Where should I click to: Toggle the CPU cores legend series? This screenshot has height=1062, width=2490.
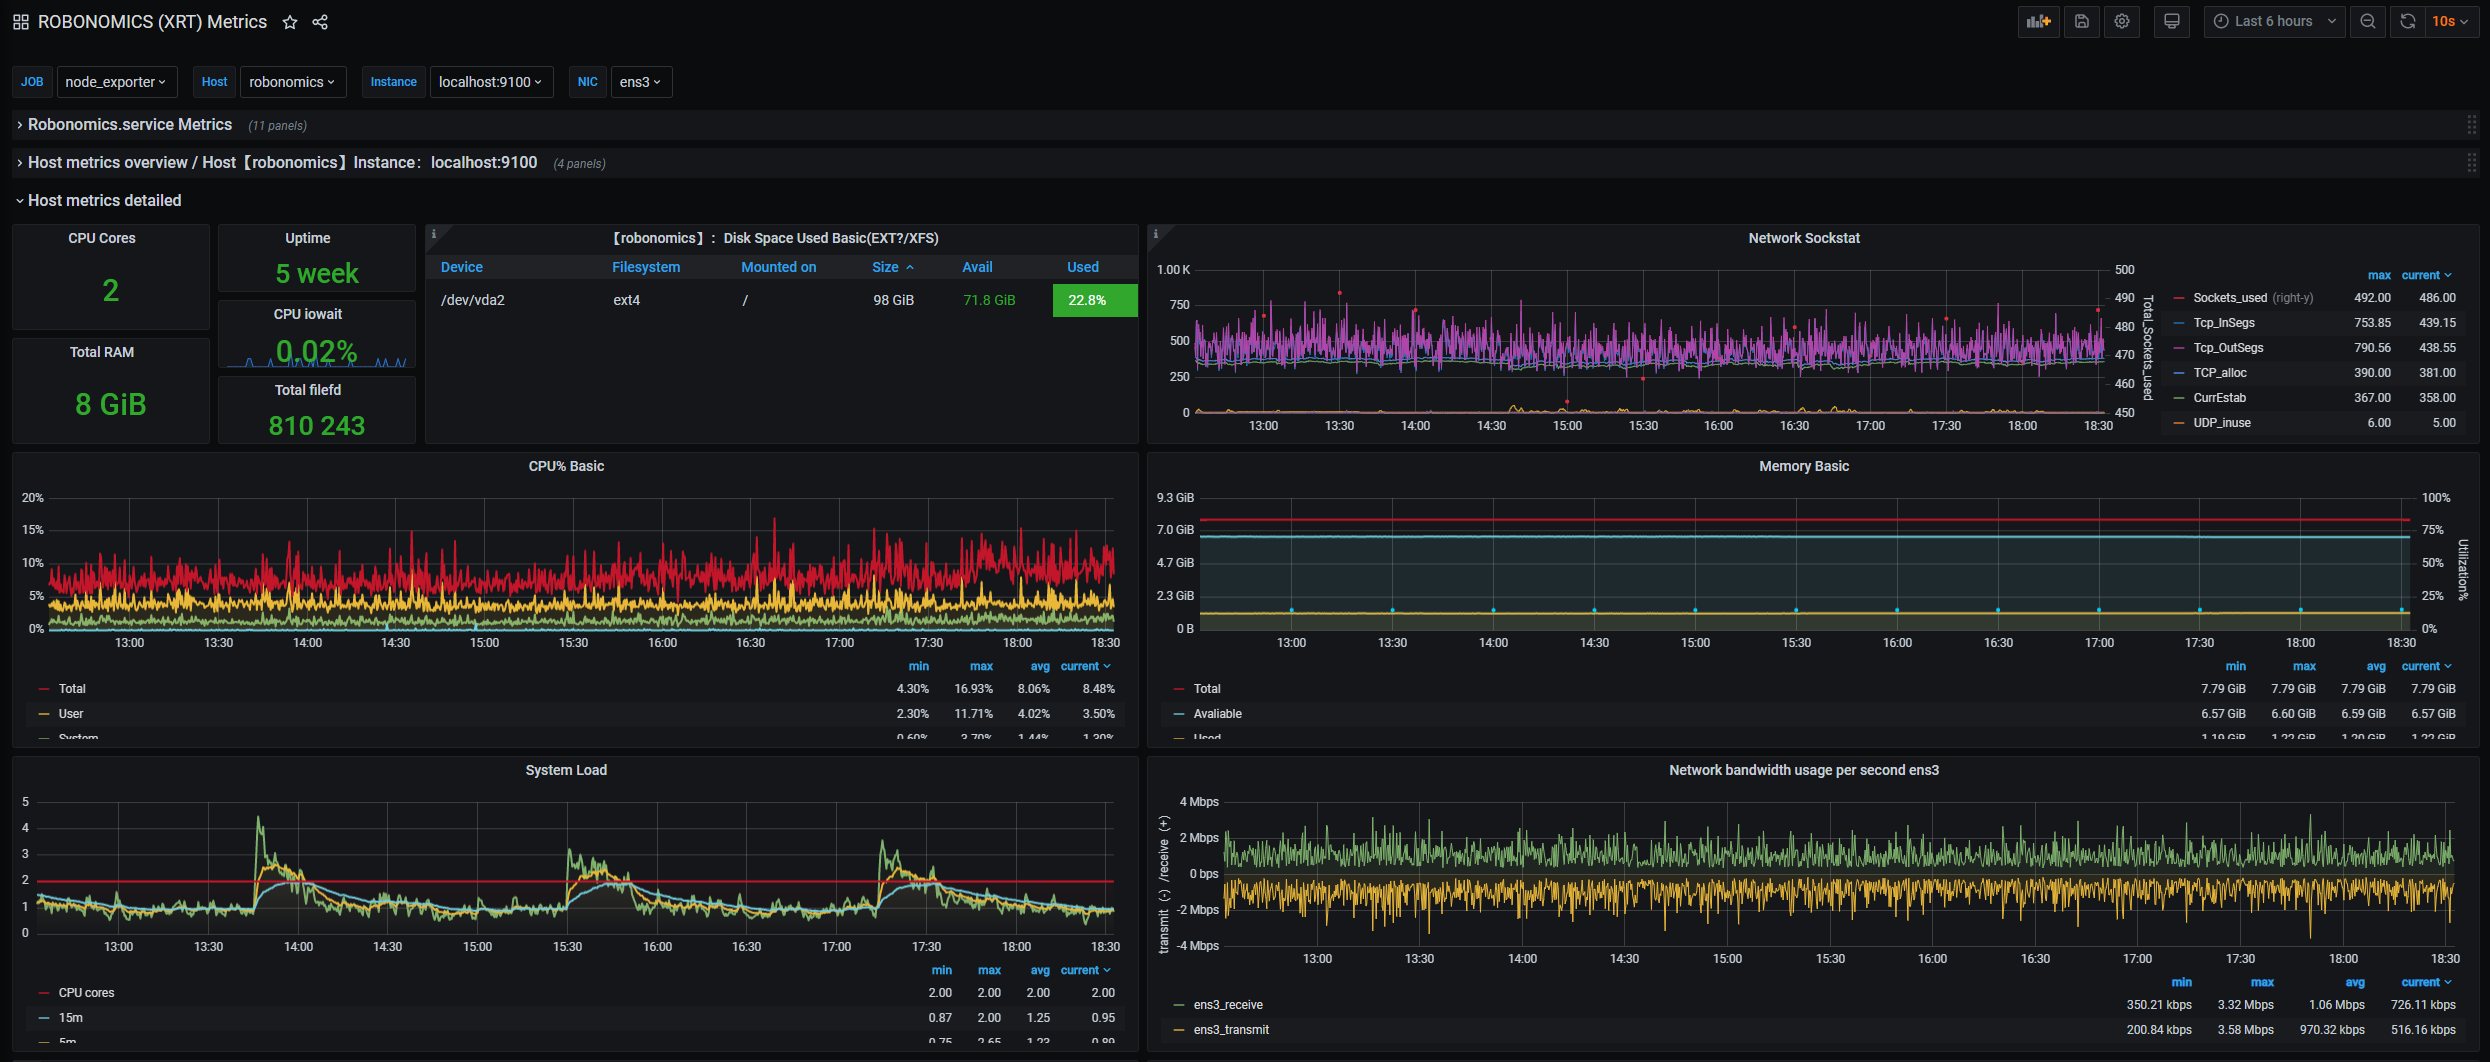(x=86, y=993)
